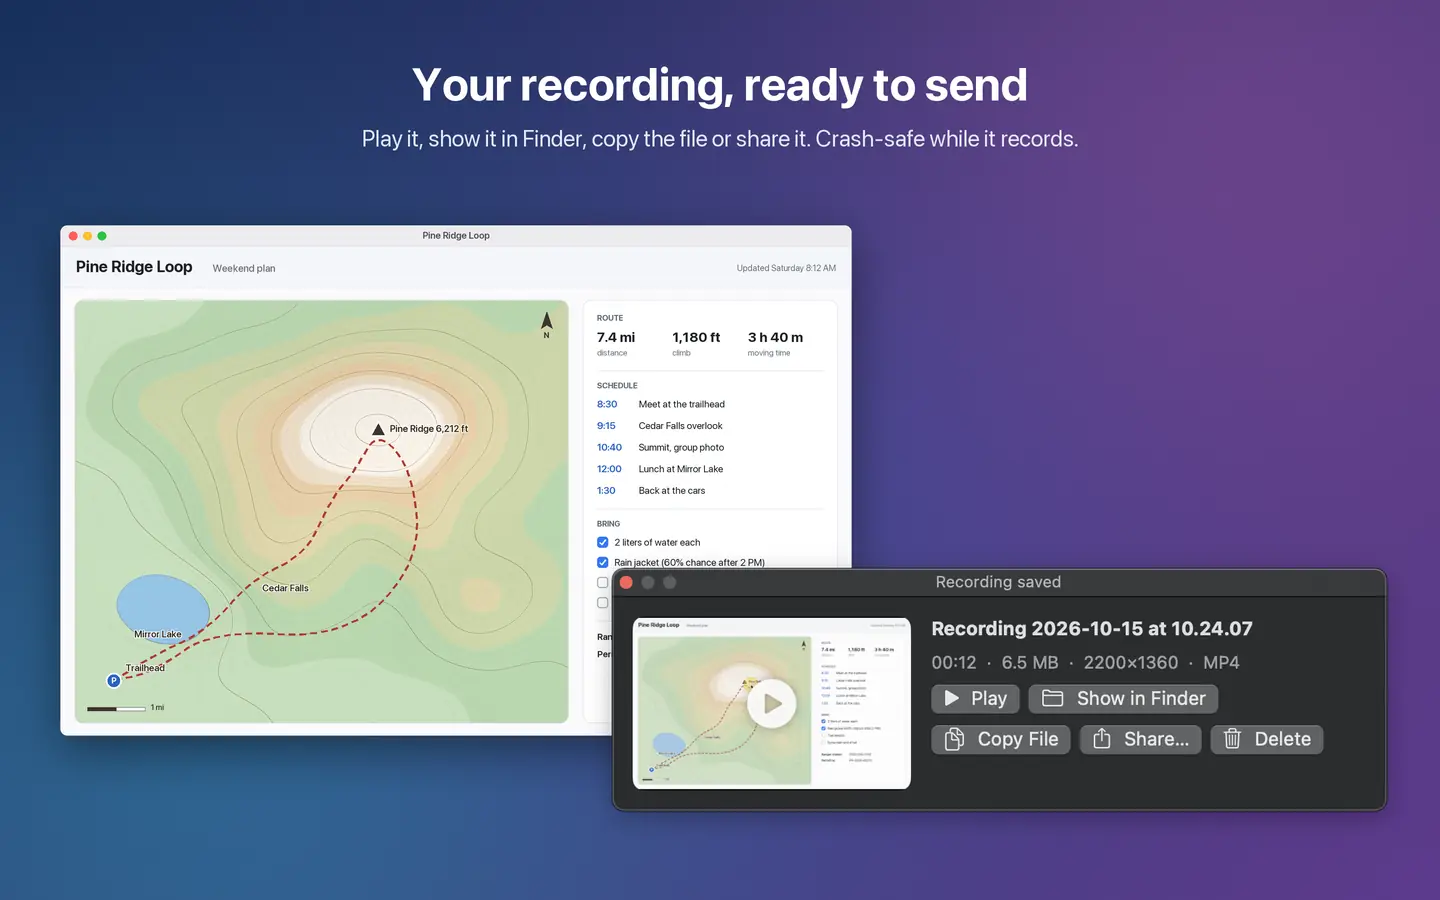Click the play overlay on the recording thumbnail
This screenshot has width=1440, height=900.
772,703
